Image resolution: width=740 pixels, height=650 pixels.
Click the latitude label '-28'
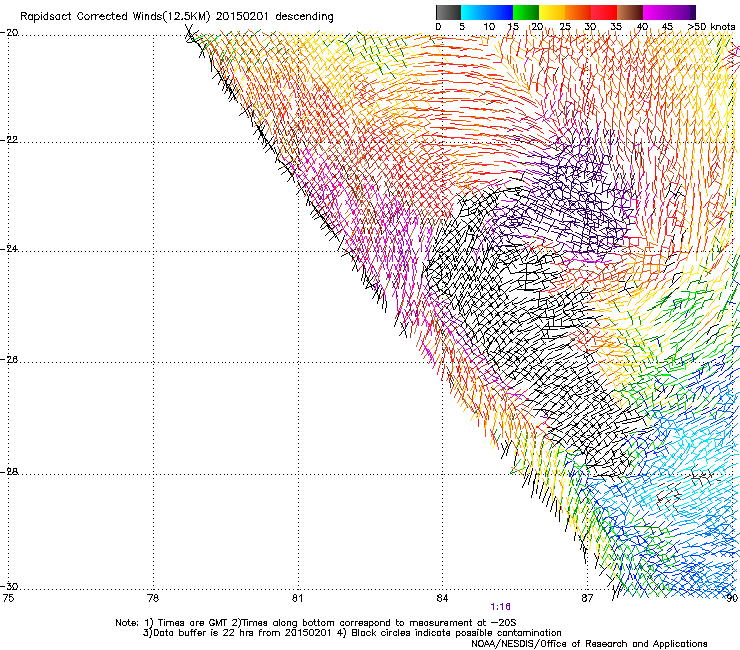9,472
